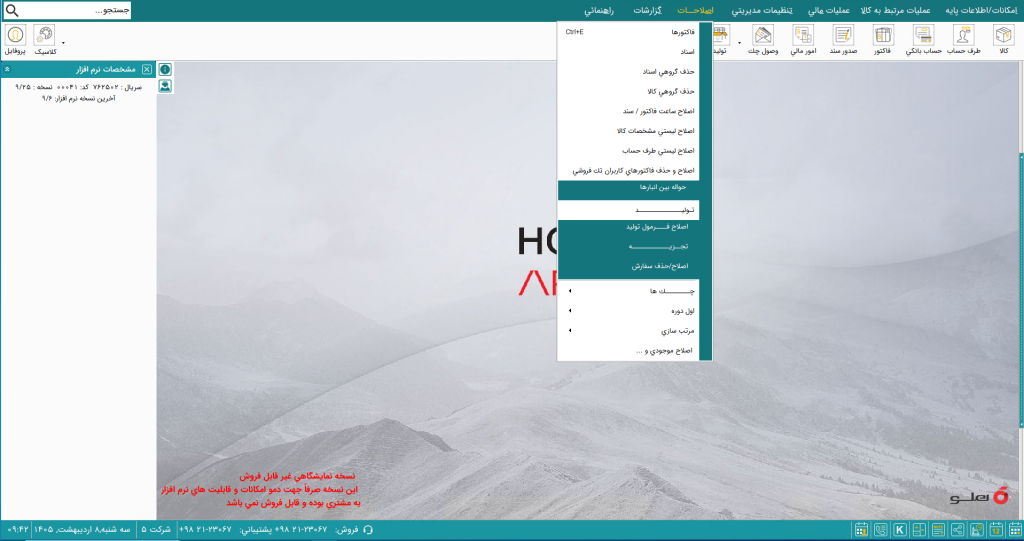Click the info icon beside side panel
Screen dimensions: 1024x541
coord(165,69)
